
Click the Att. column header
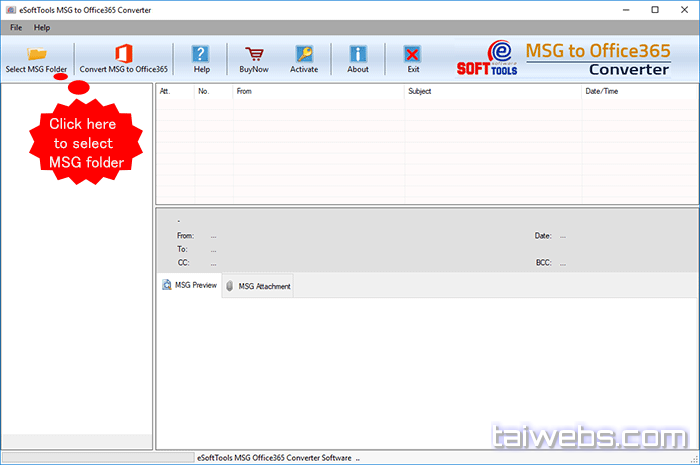[175, 91]
